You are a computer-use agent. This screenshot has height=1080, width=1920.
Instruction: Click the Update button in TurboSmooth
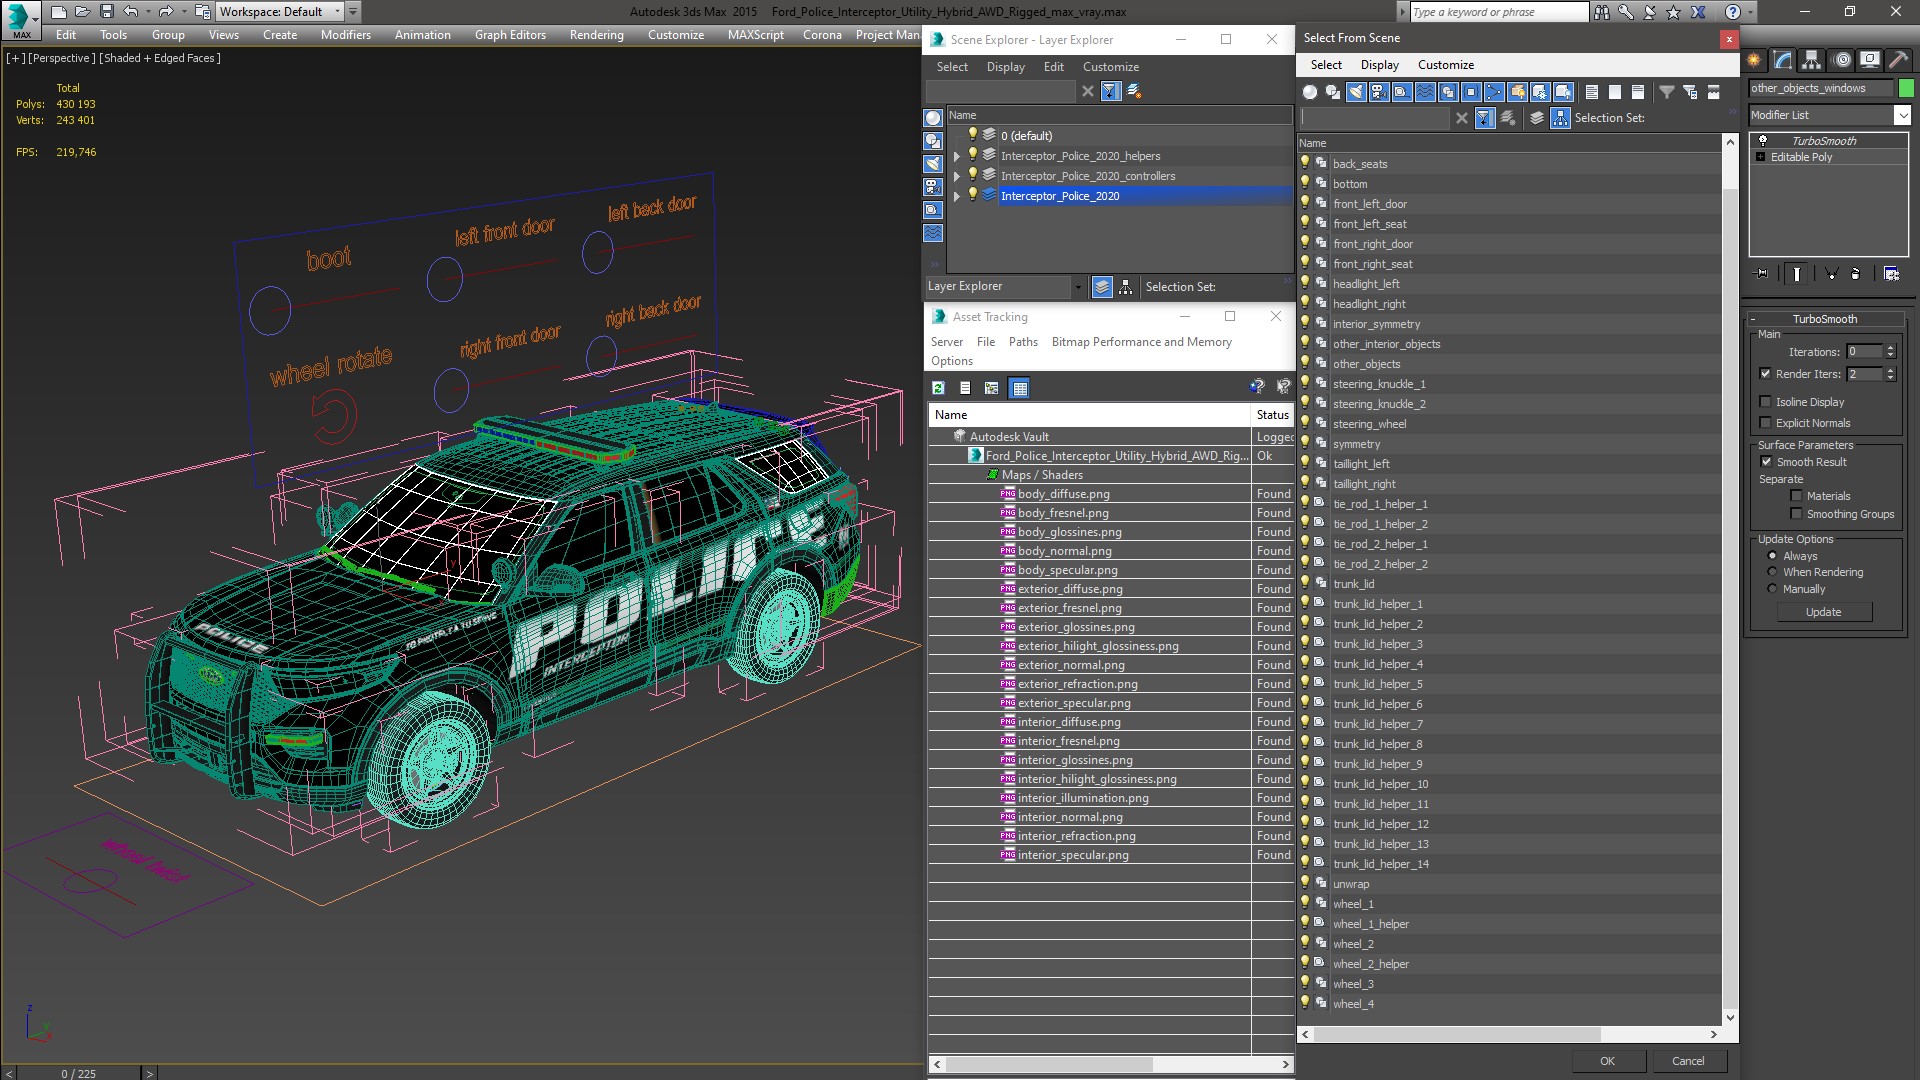click(1824, 612)
